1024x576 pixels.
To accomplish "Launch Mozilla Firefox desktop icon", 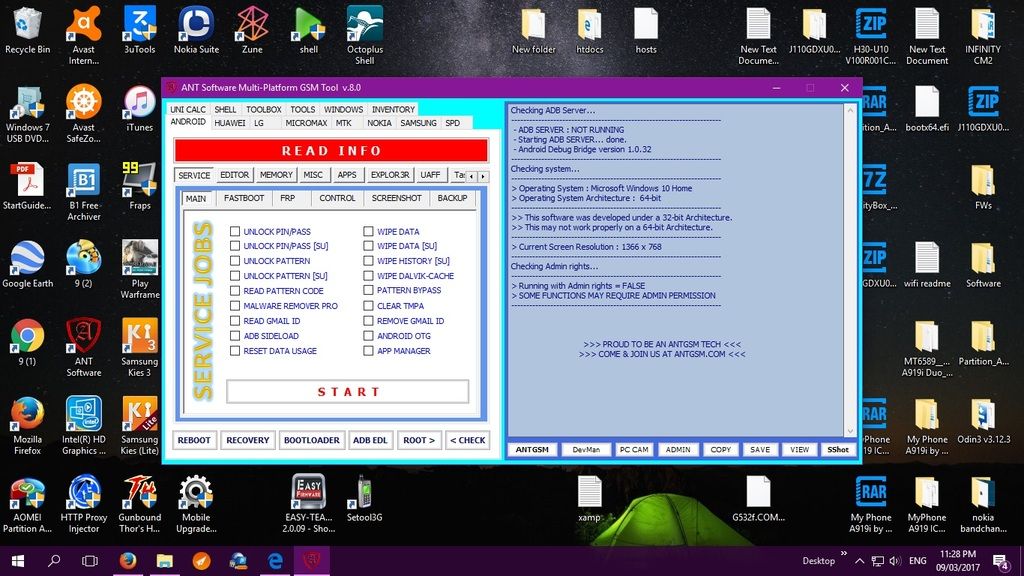I will (27, 426).
